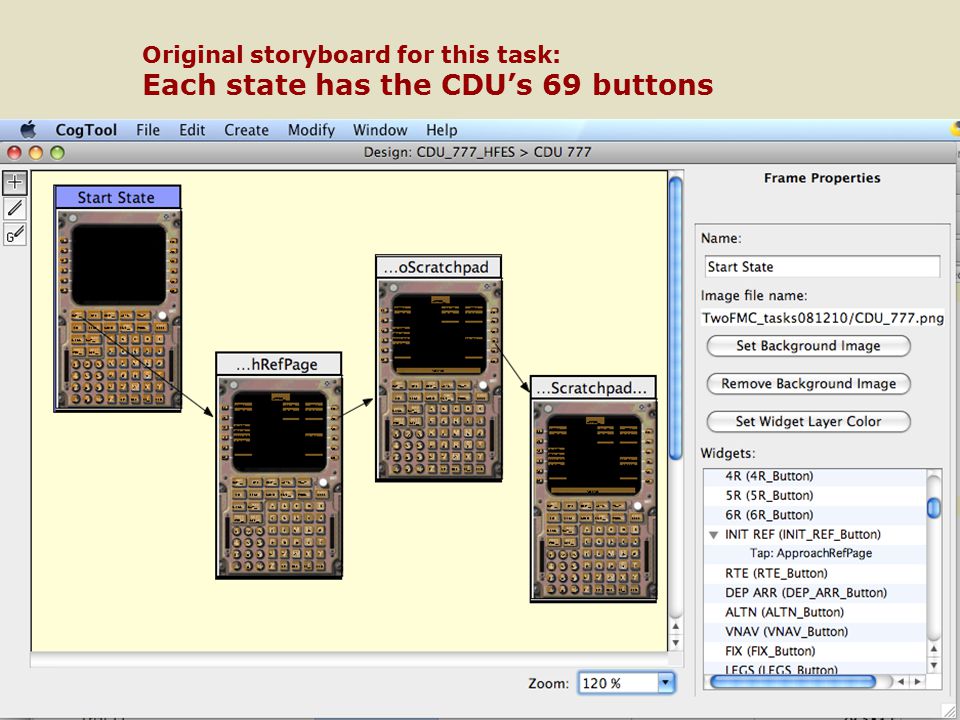Click the Frame Properties panel heading

click(822, 178)
